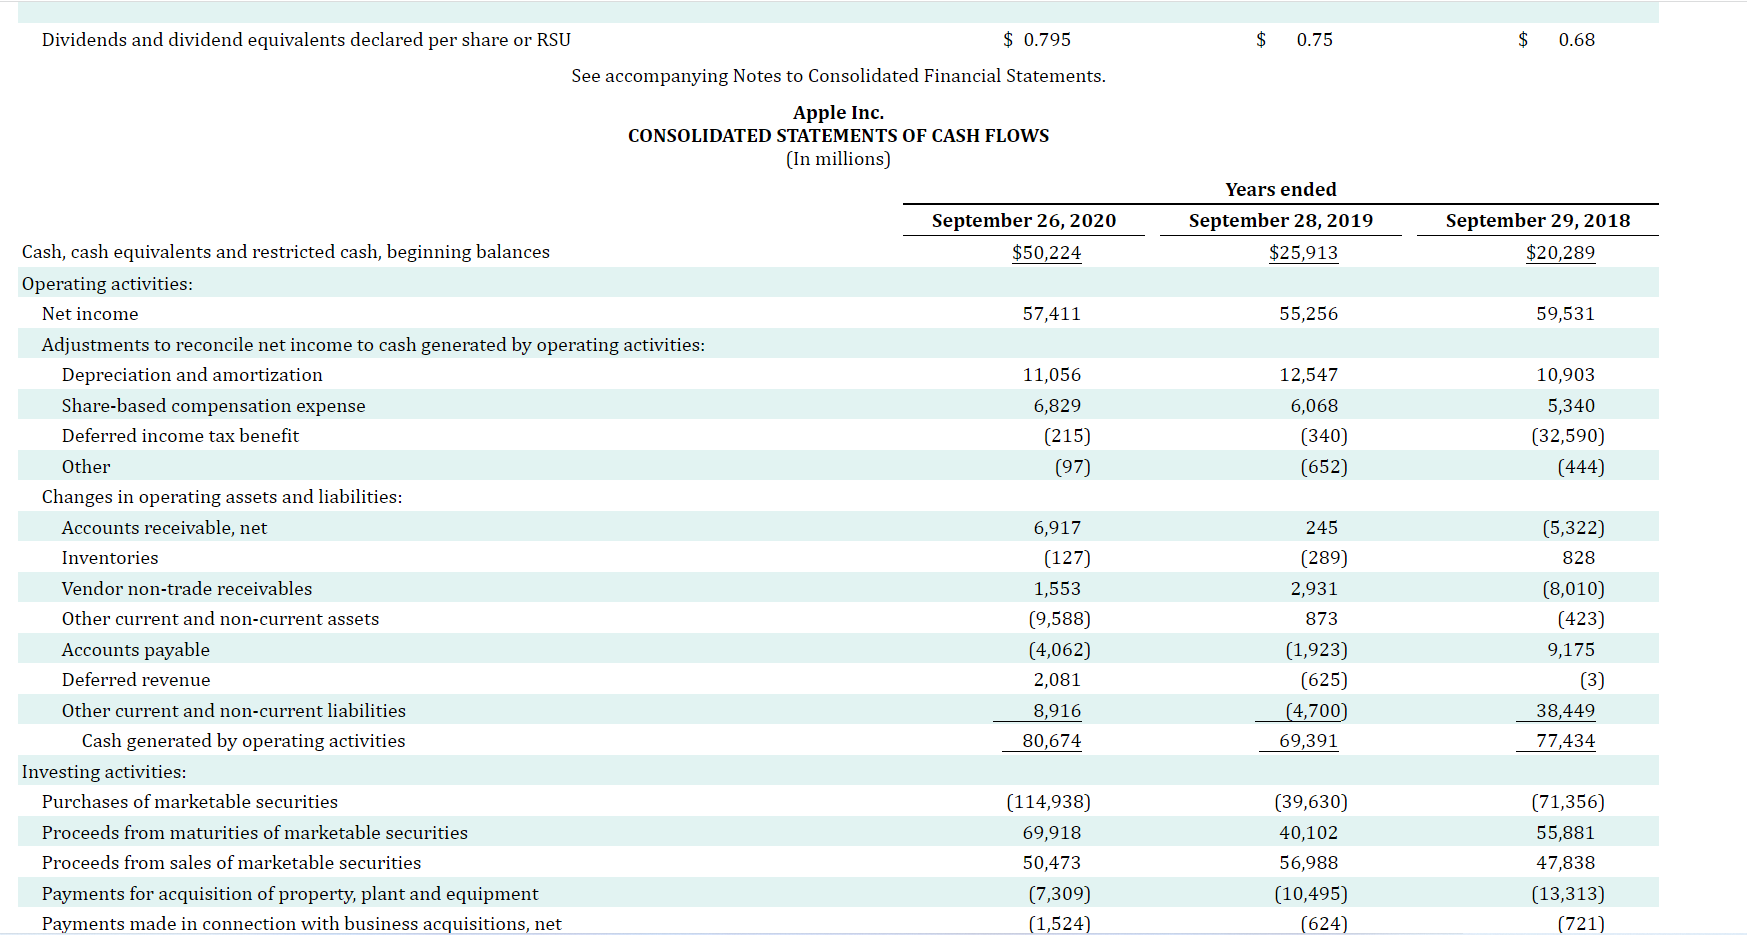Click the 'Apple Inc.' title text
This screenshot has height=935, width=1747.
[x=838, y=113]
